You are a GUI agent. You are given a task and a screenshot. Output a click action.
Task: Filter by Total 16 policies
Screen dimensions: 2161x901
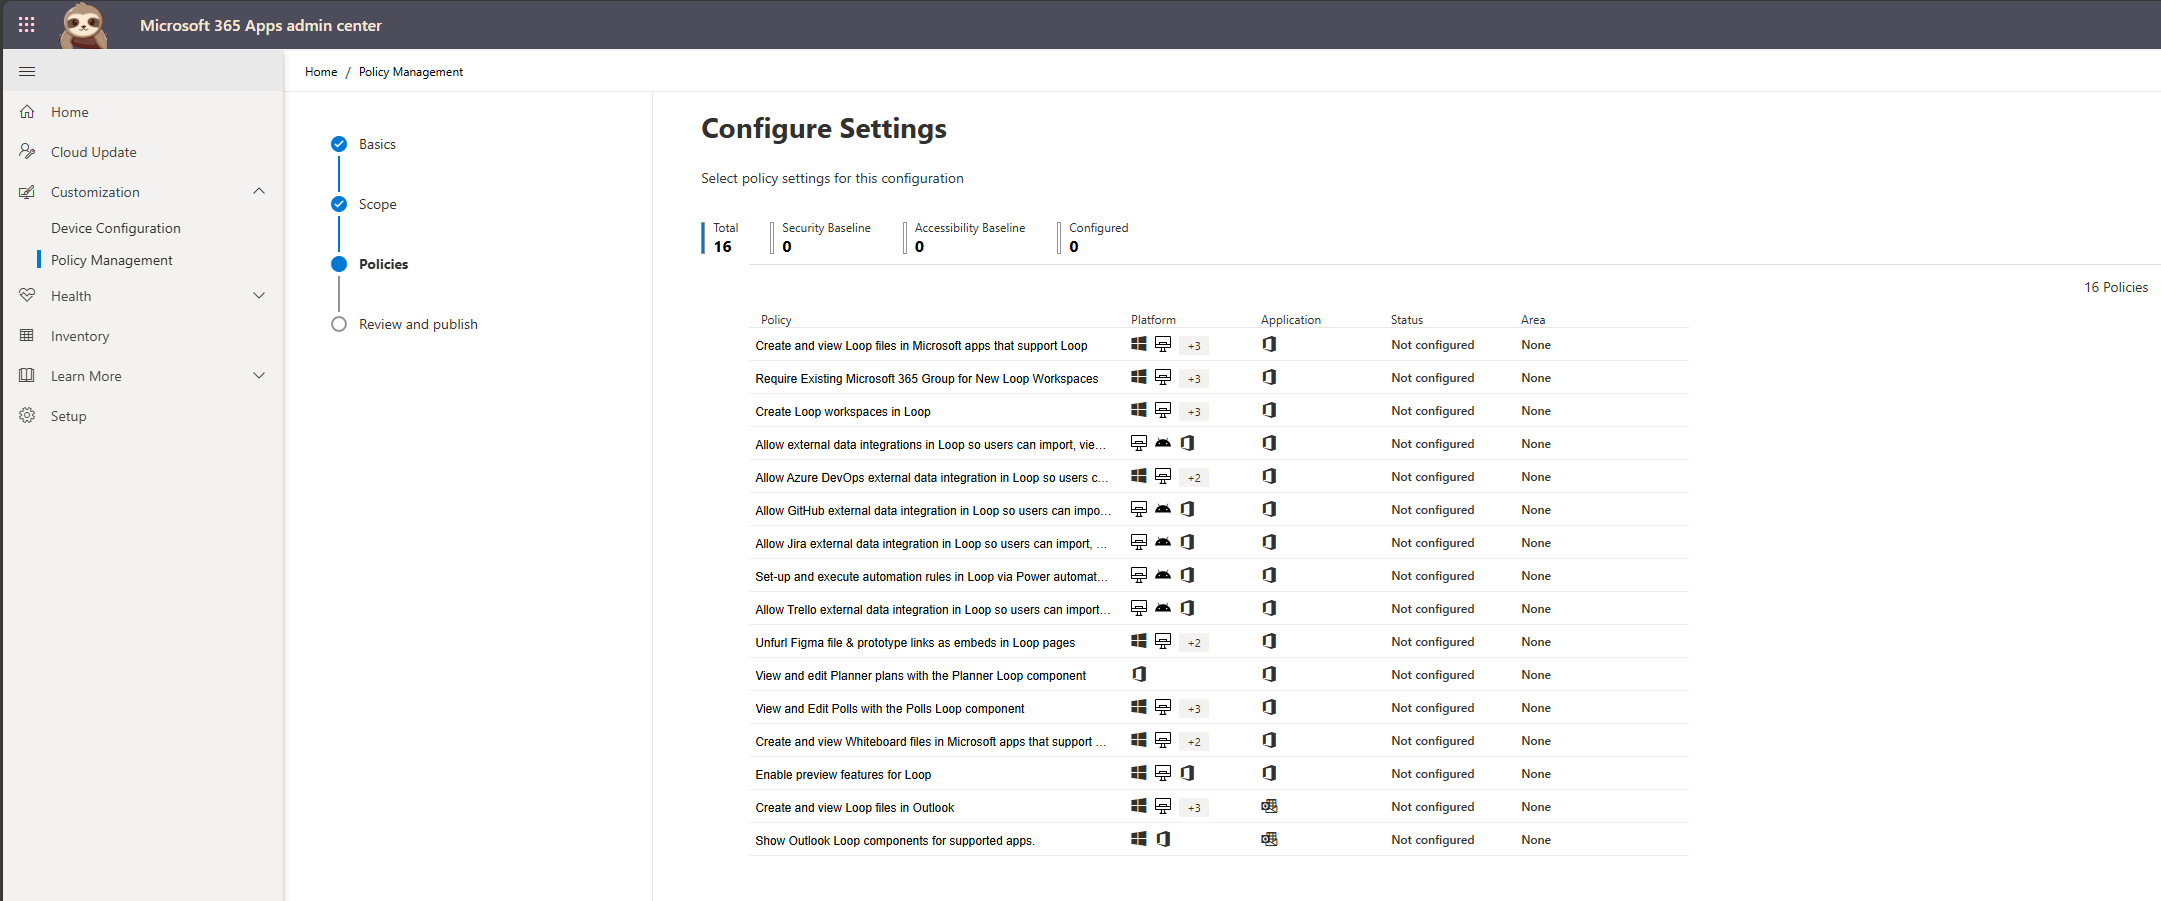[x=722, y=238]
